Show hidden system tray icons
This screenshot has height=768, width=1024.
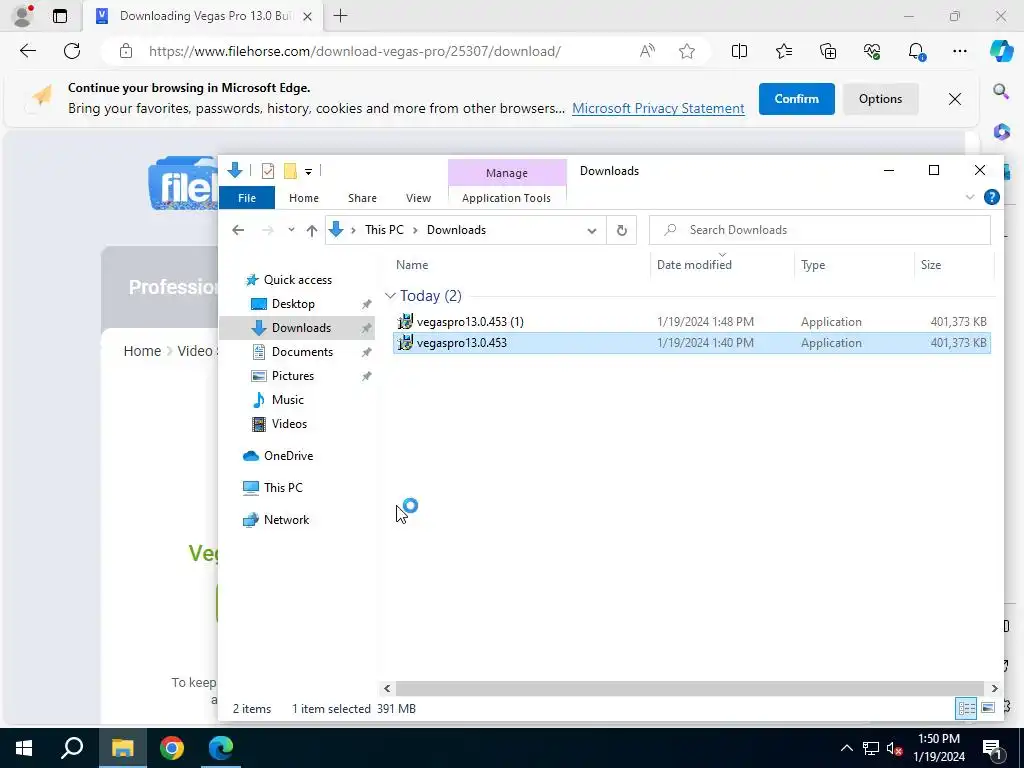pyautogui.click(x=846, y=748)
